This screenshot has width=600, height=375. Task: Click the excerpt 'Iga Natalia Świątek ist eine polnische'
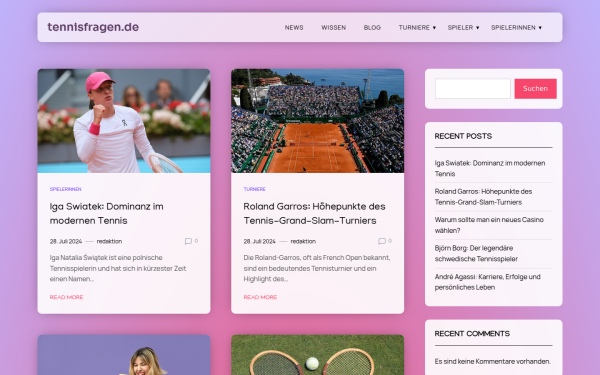(106, 258)
